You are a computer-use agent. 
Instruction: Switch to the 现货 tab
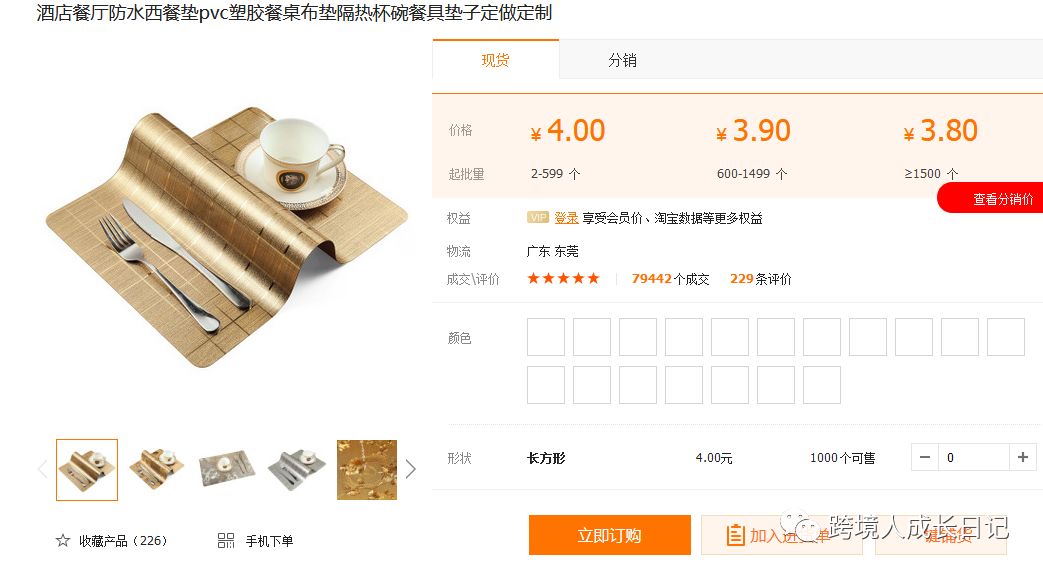pos(496,60)
